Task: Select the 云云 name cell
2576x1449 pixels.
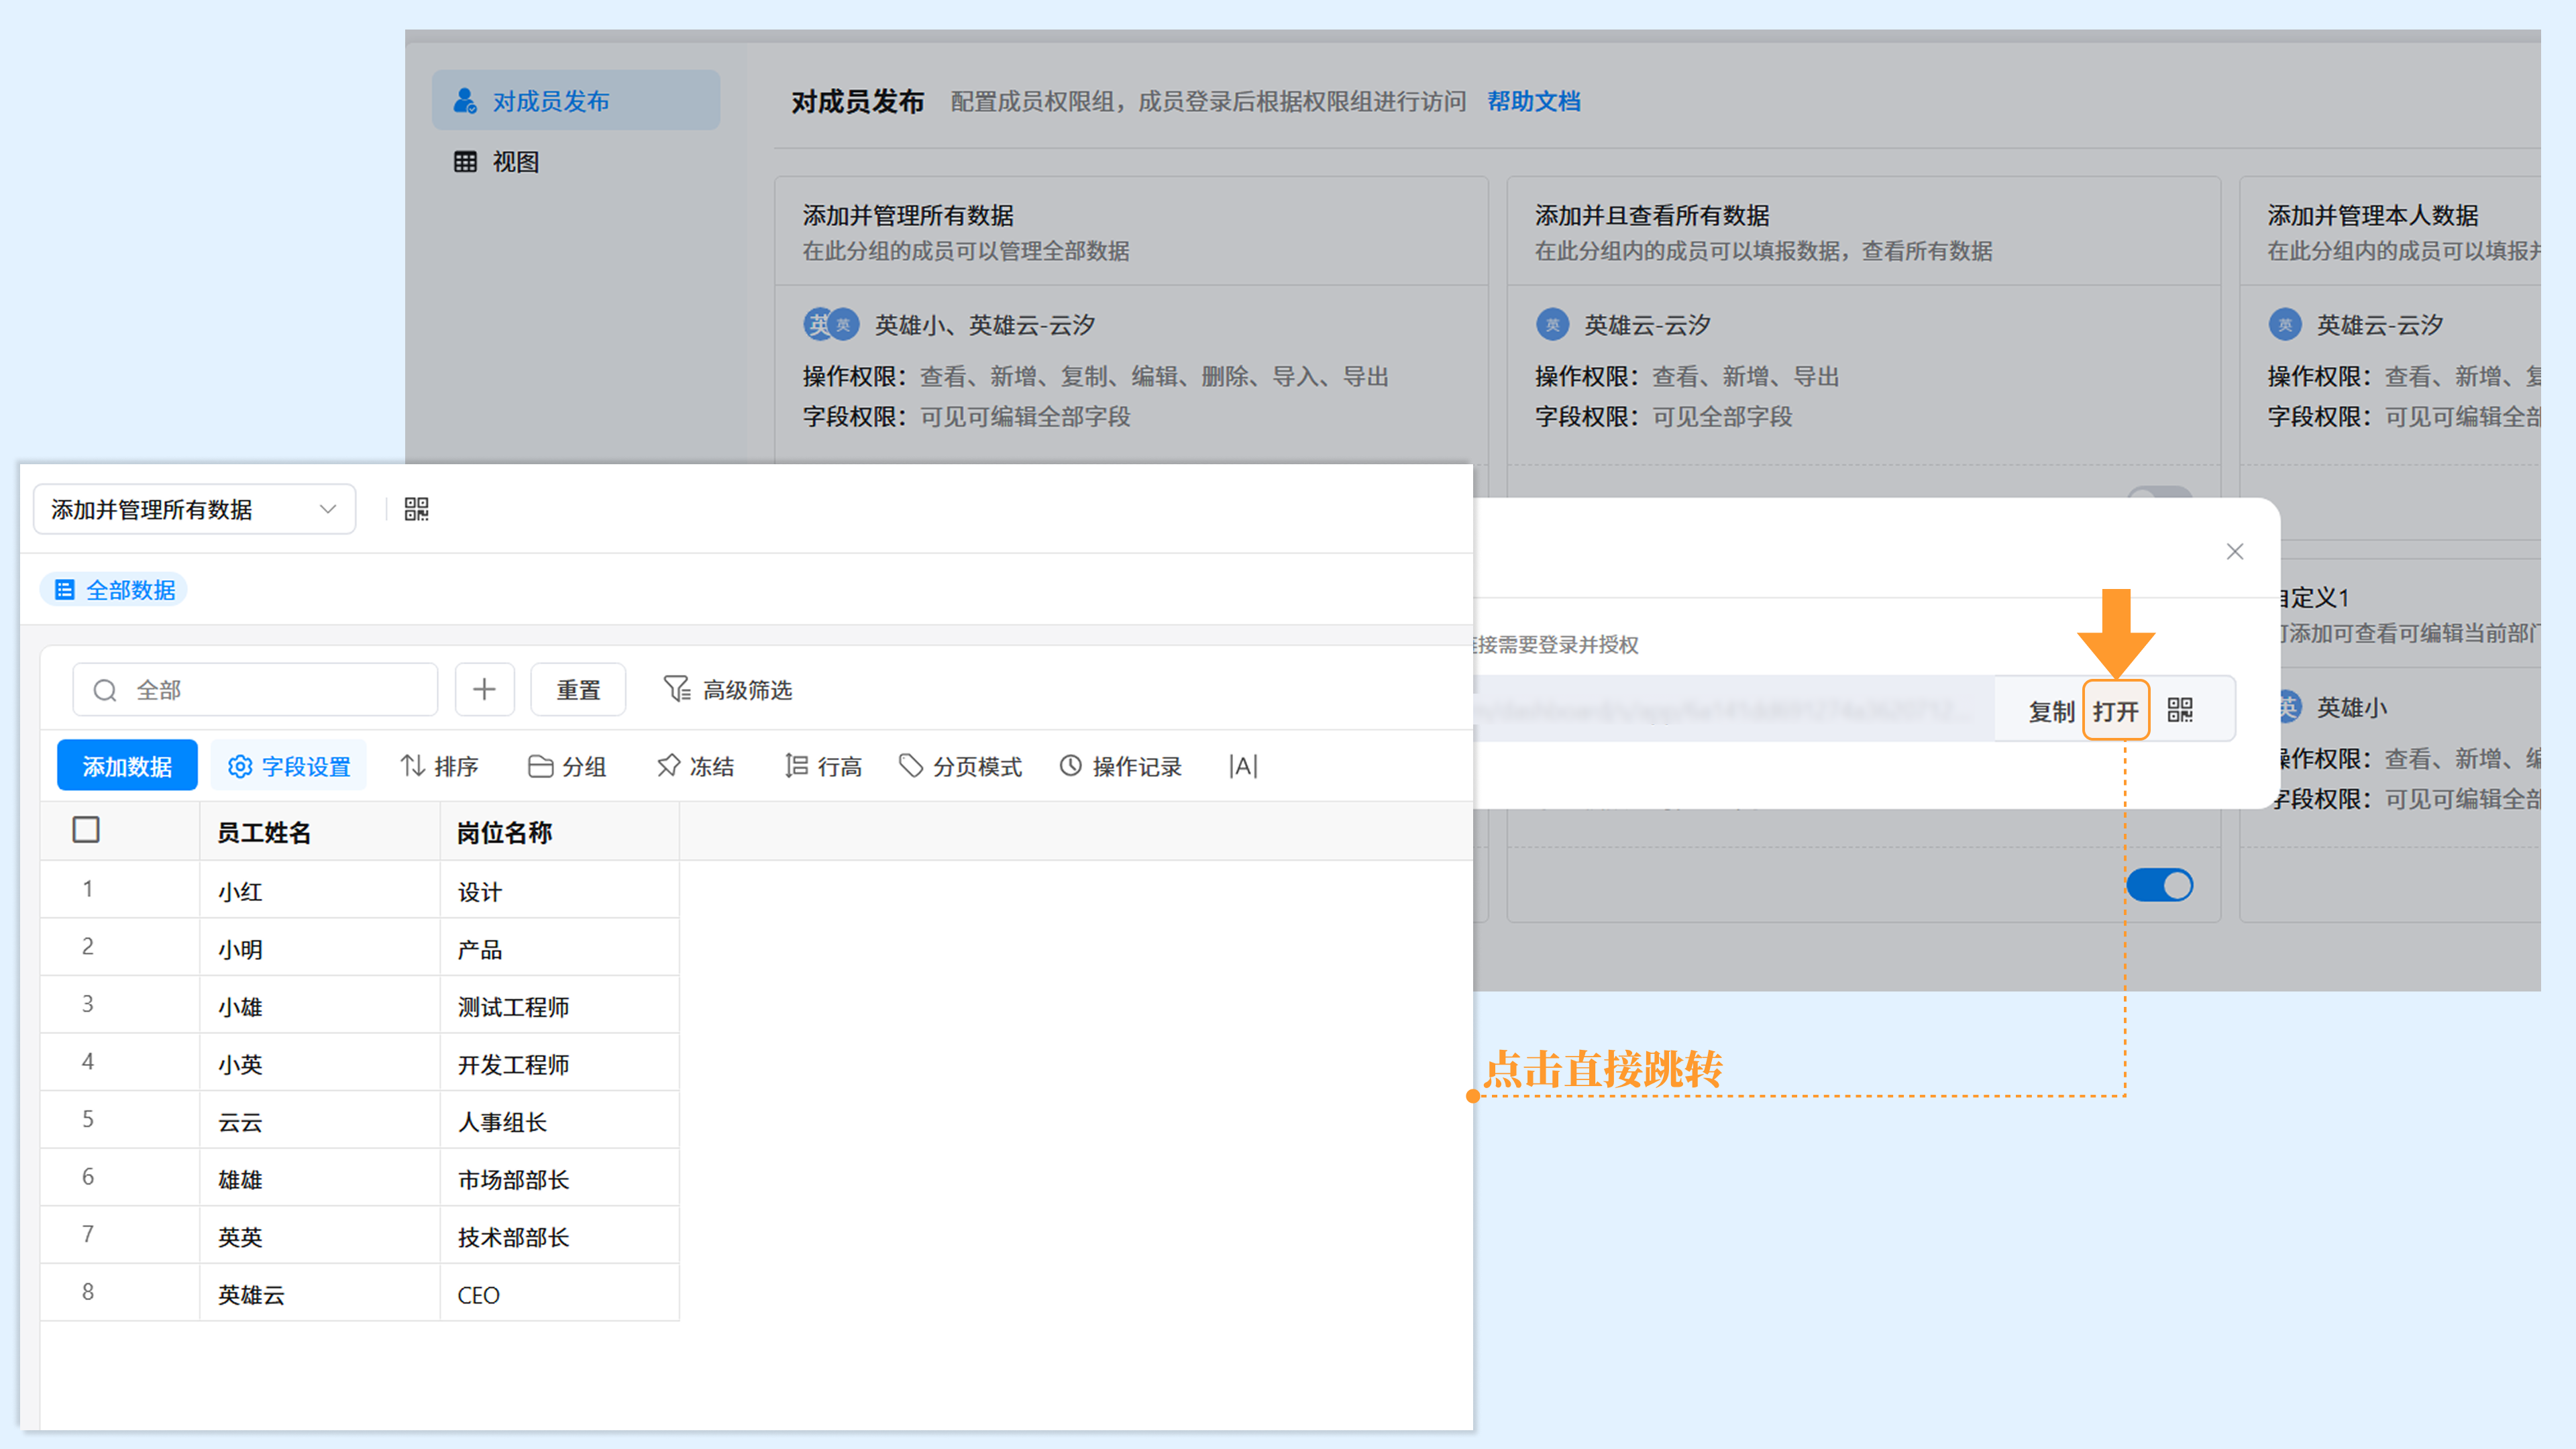Action: (320, 1121)
